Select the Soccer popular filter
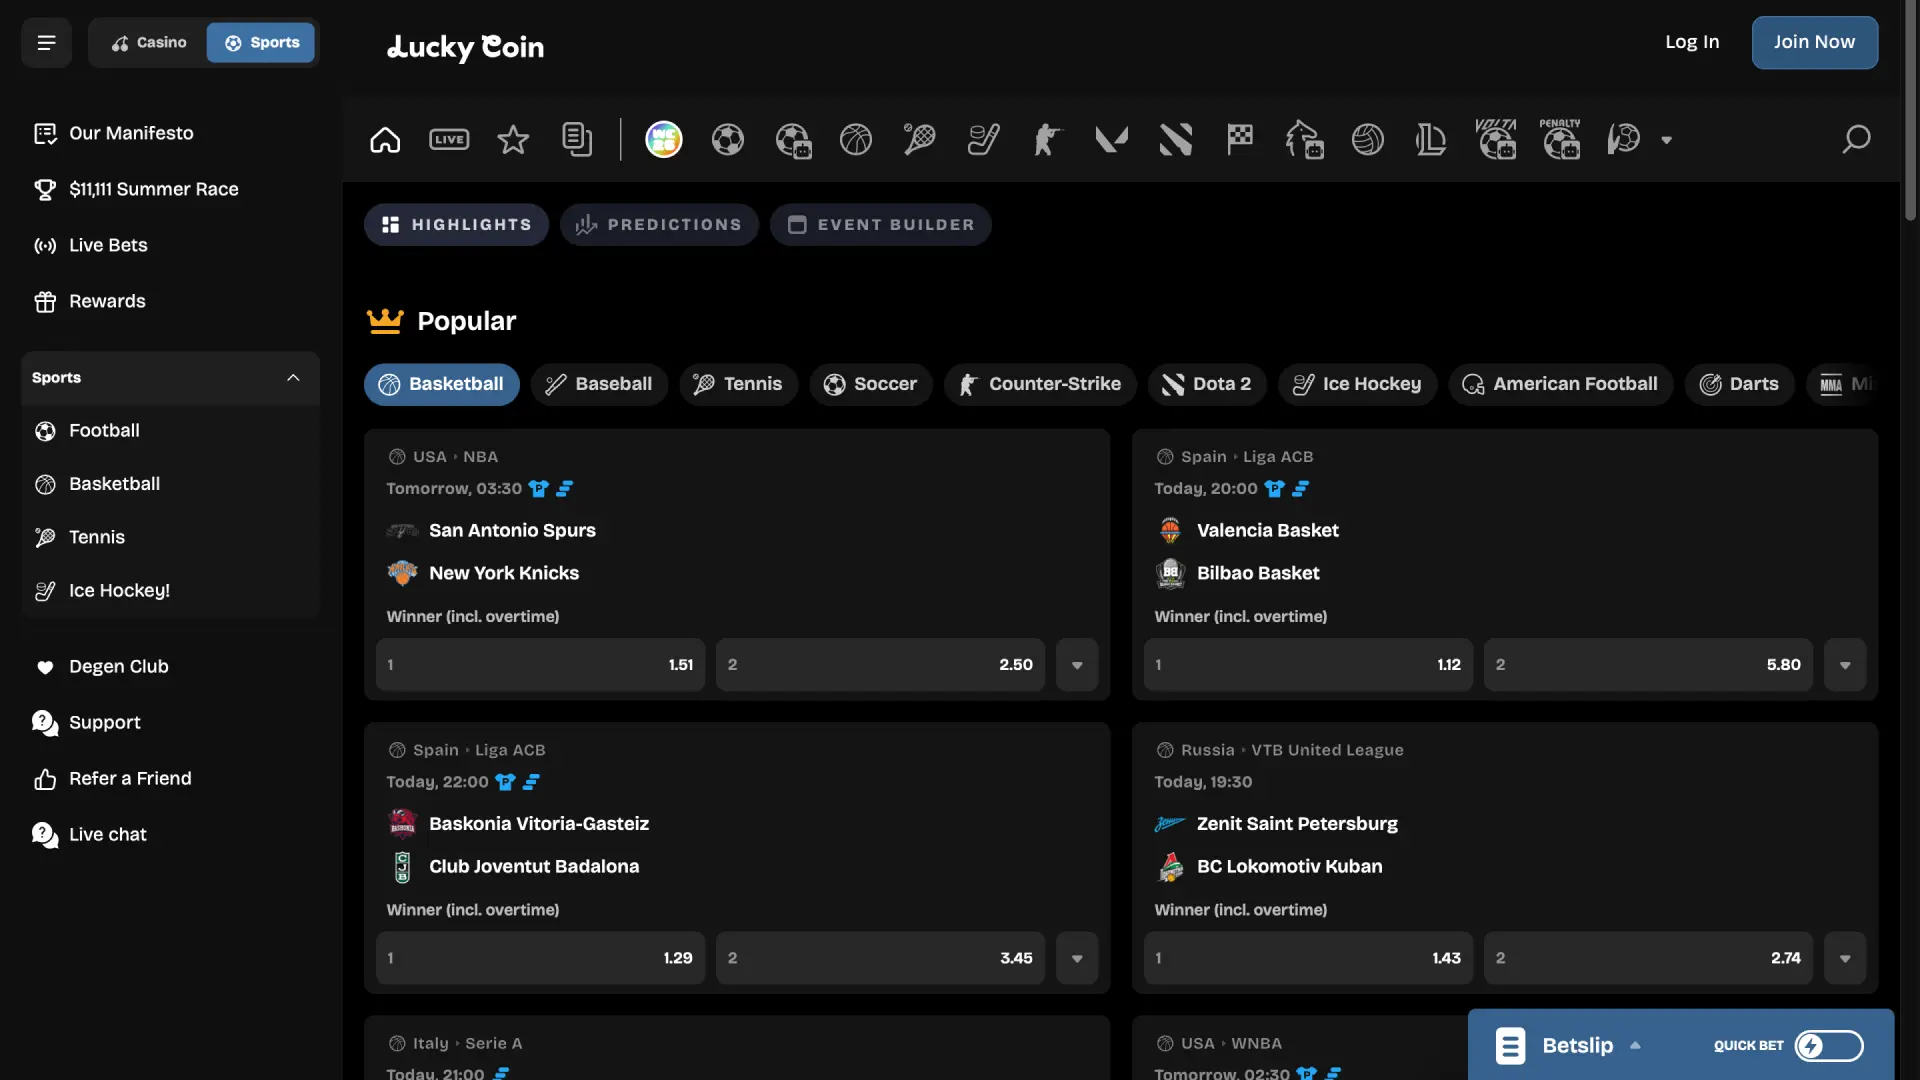This screenshot has width=1920, height=1080. 870,384
